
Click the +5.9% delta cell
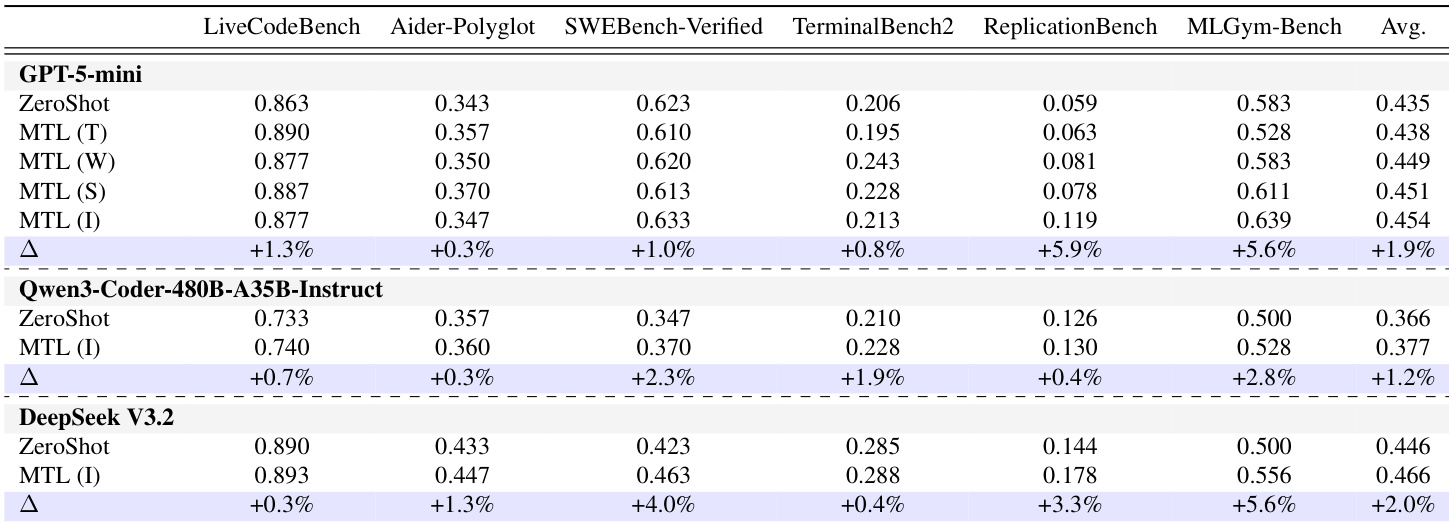point(1069,249)
